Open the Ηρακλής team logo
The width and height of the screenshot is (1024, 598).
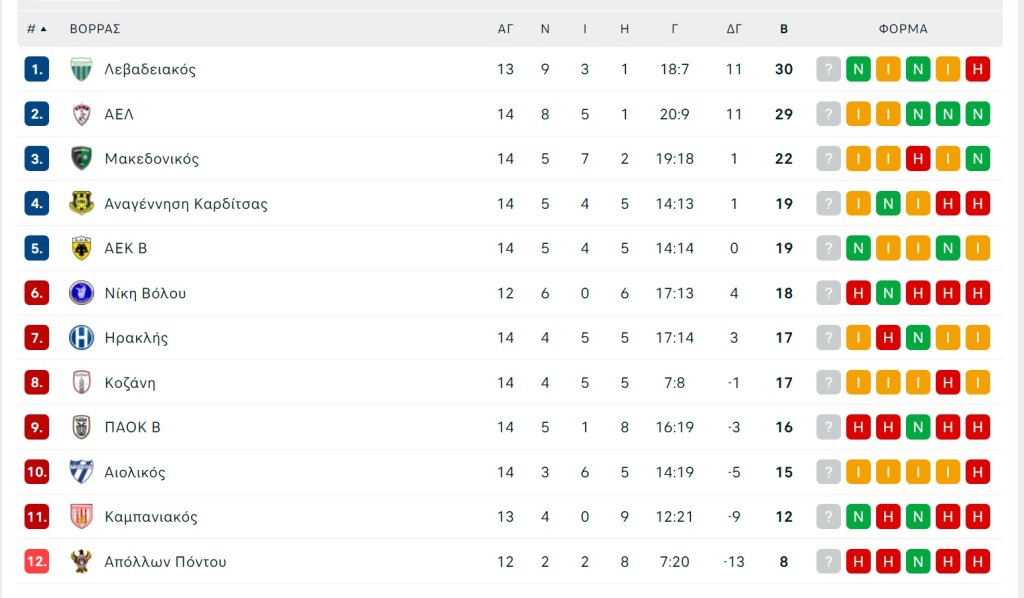[81, 337]
